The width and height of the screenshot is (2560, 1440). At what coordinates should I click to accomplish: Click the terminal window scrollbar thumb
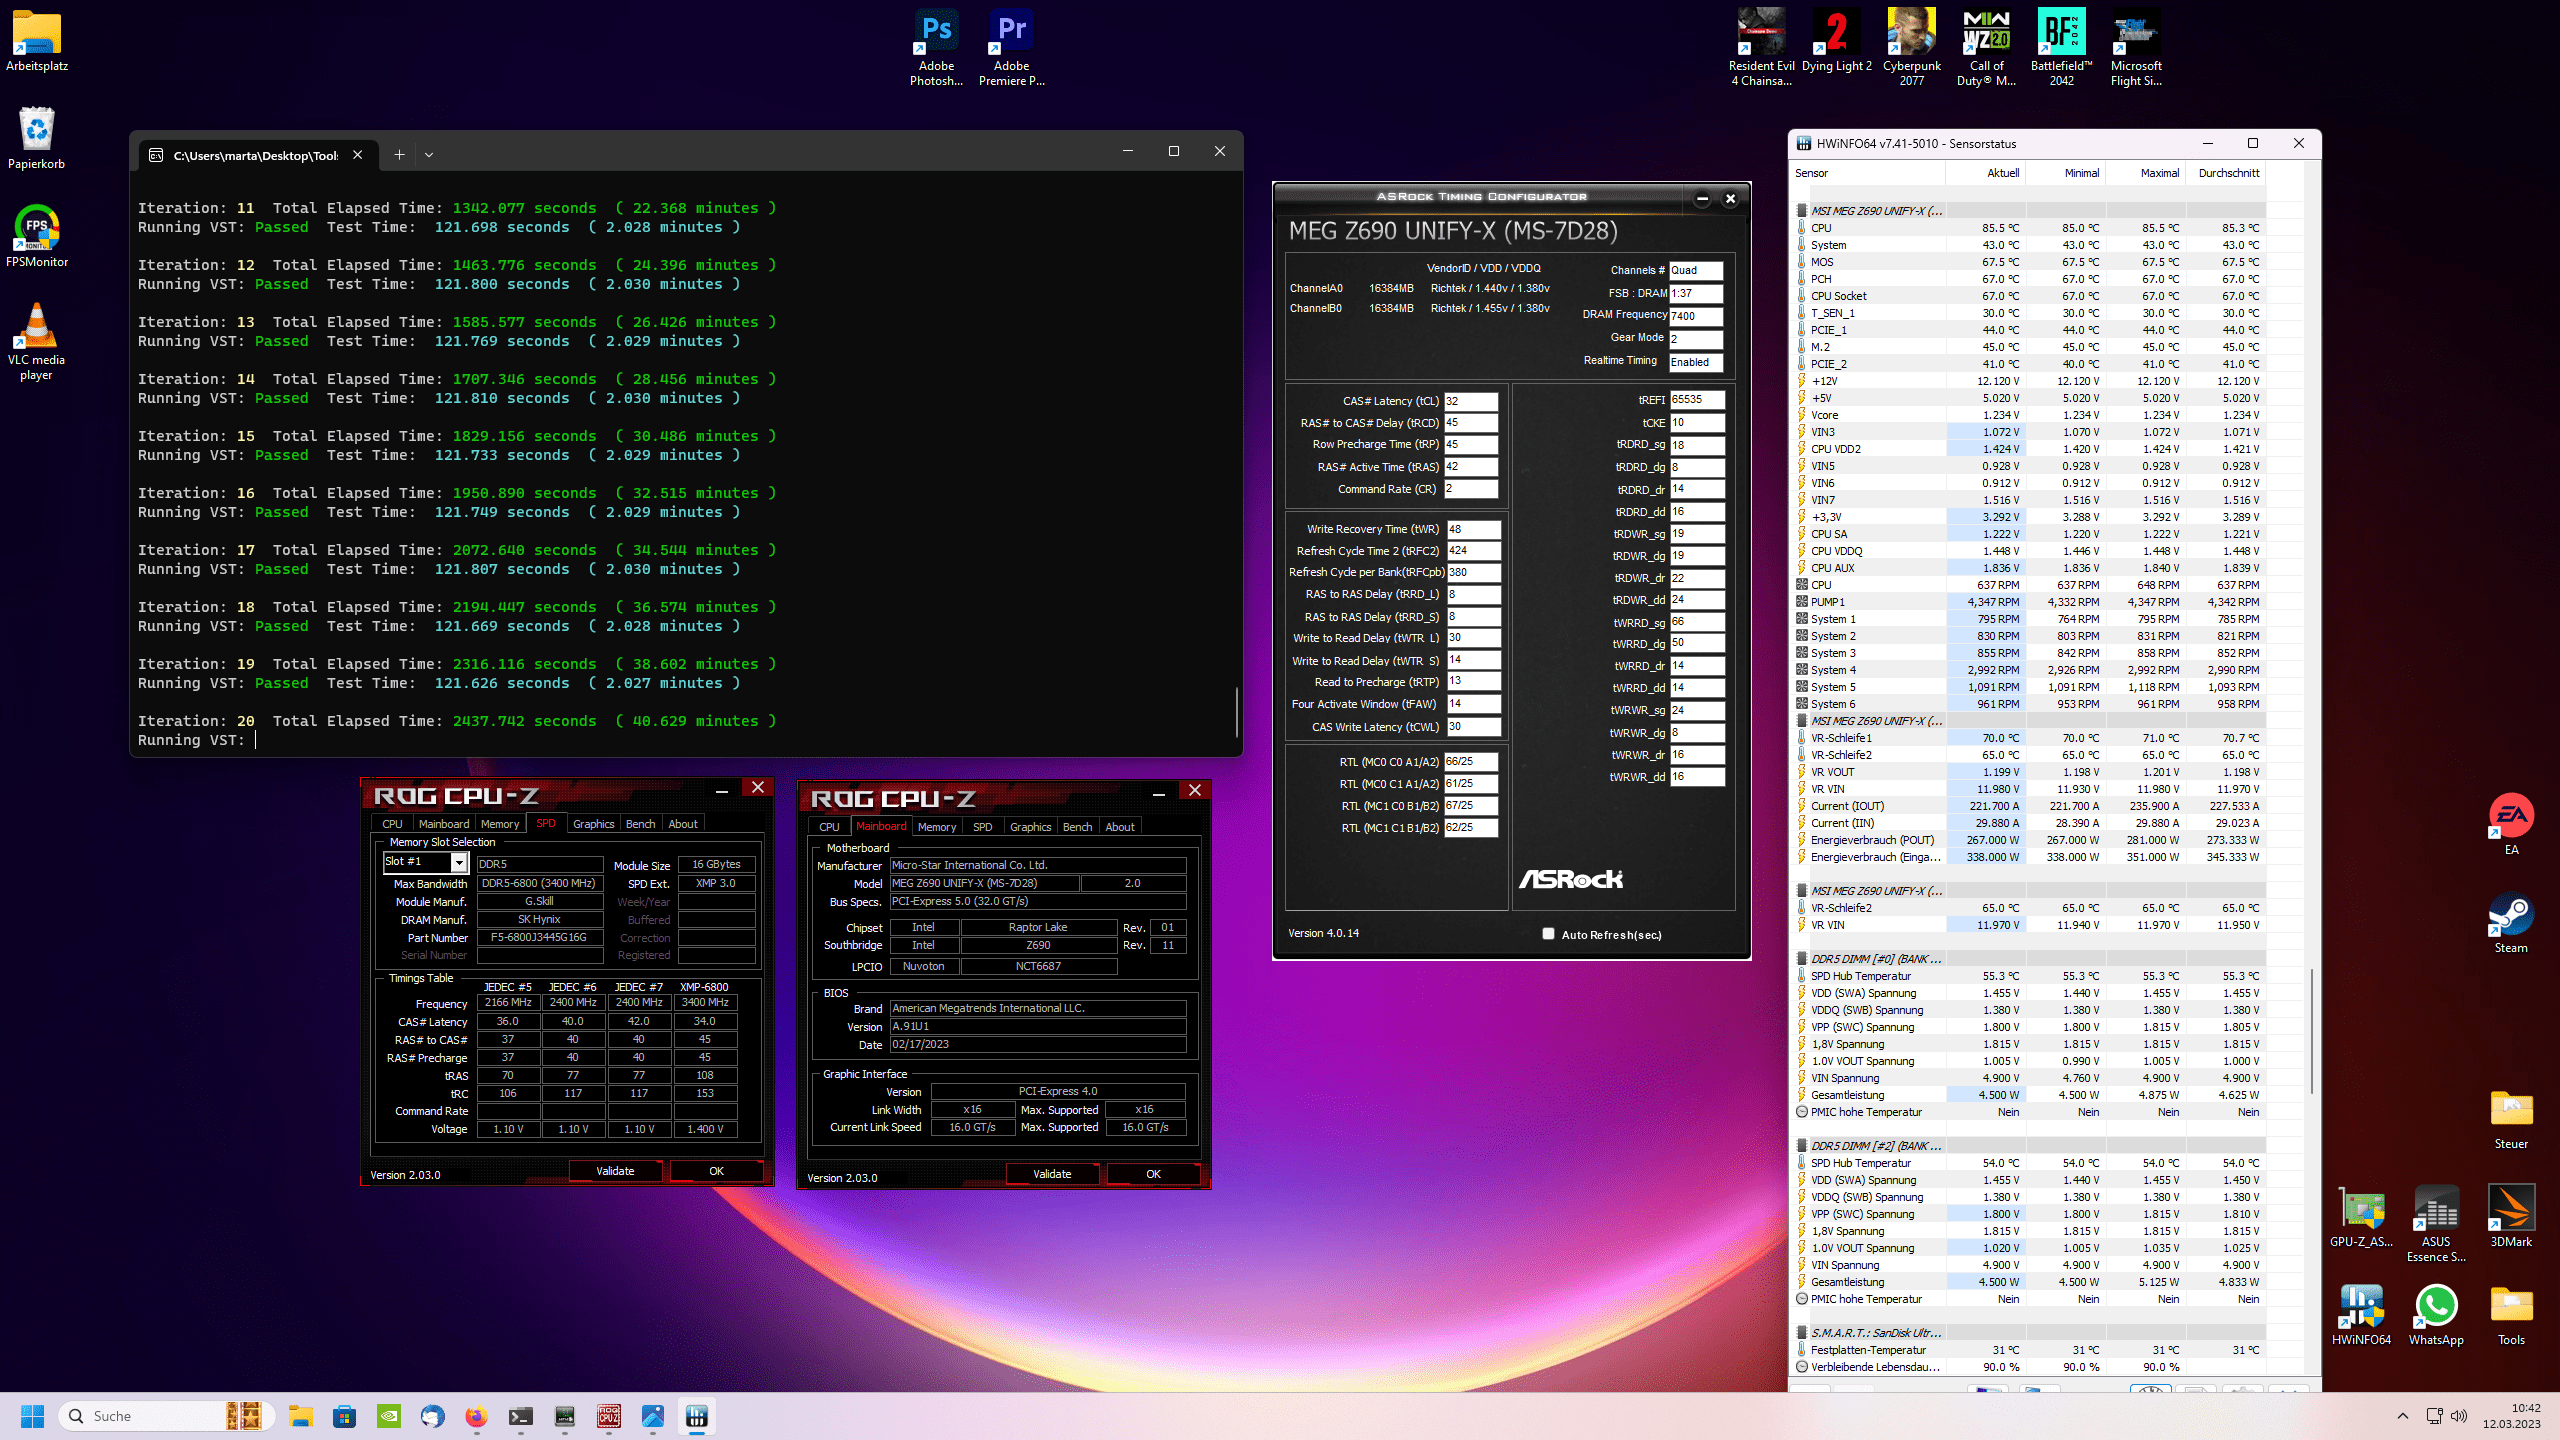click(x=1237, y=712)
